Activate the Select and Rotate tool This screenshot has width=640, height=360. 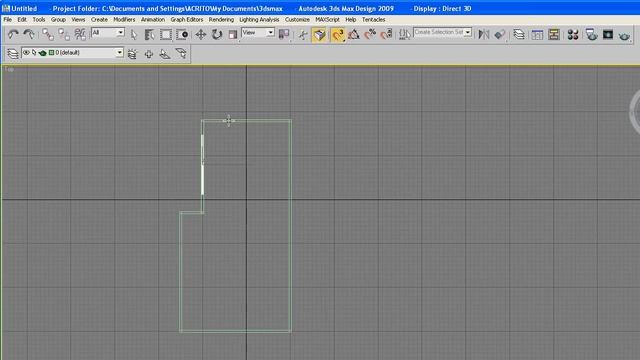click(217, 34)
